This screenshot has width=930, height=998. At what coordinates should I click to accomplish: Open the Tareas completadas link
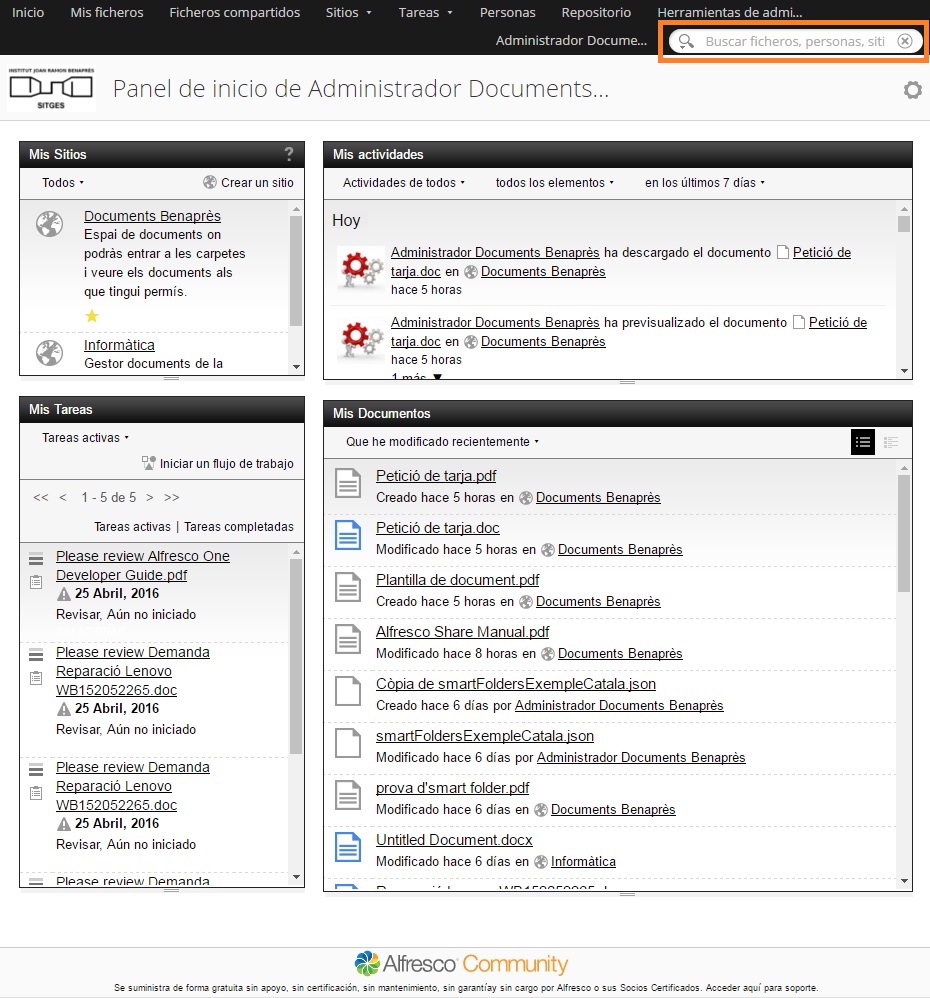coord(239,527)
